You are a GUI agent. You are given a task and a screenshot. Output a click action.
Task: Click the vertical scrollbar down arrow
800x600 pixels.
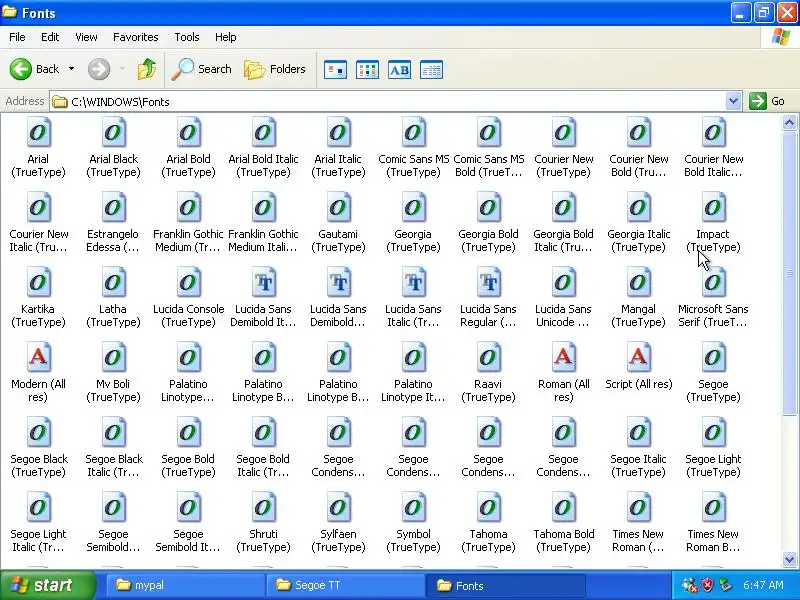point(789,560)
